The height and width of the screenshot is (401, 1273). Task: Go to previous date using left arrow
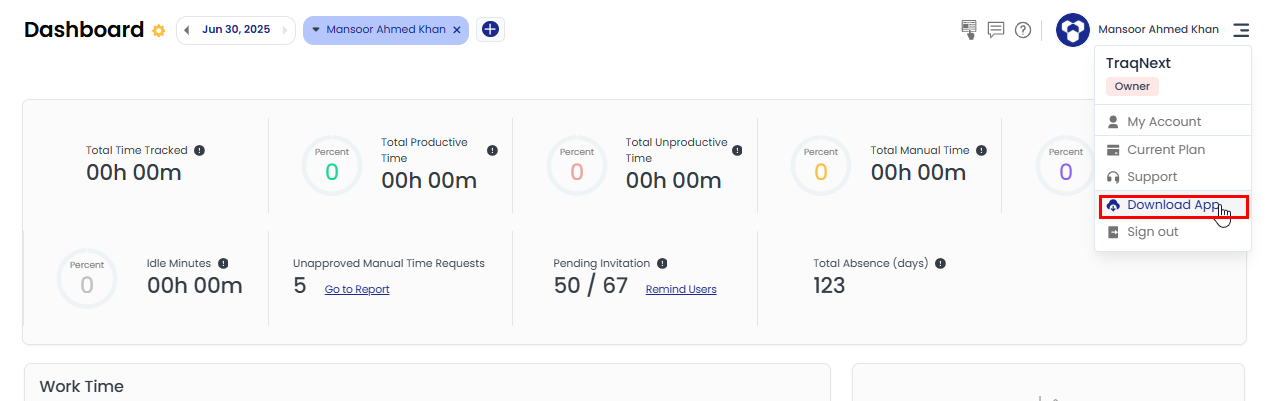[187, 30]
